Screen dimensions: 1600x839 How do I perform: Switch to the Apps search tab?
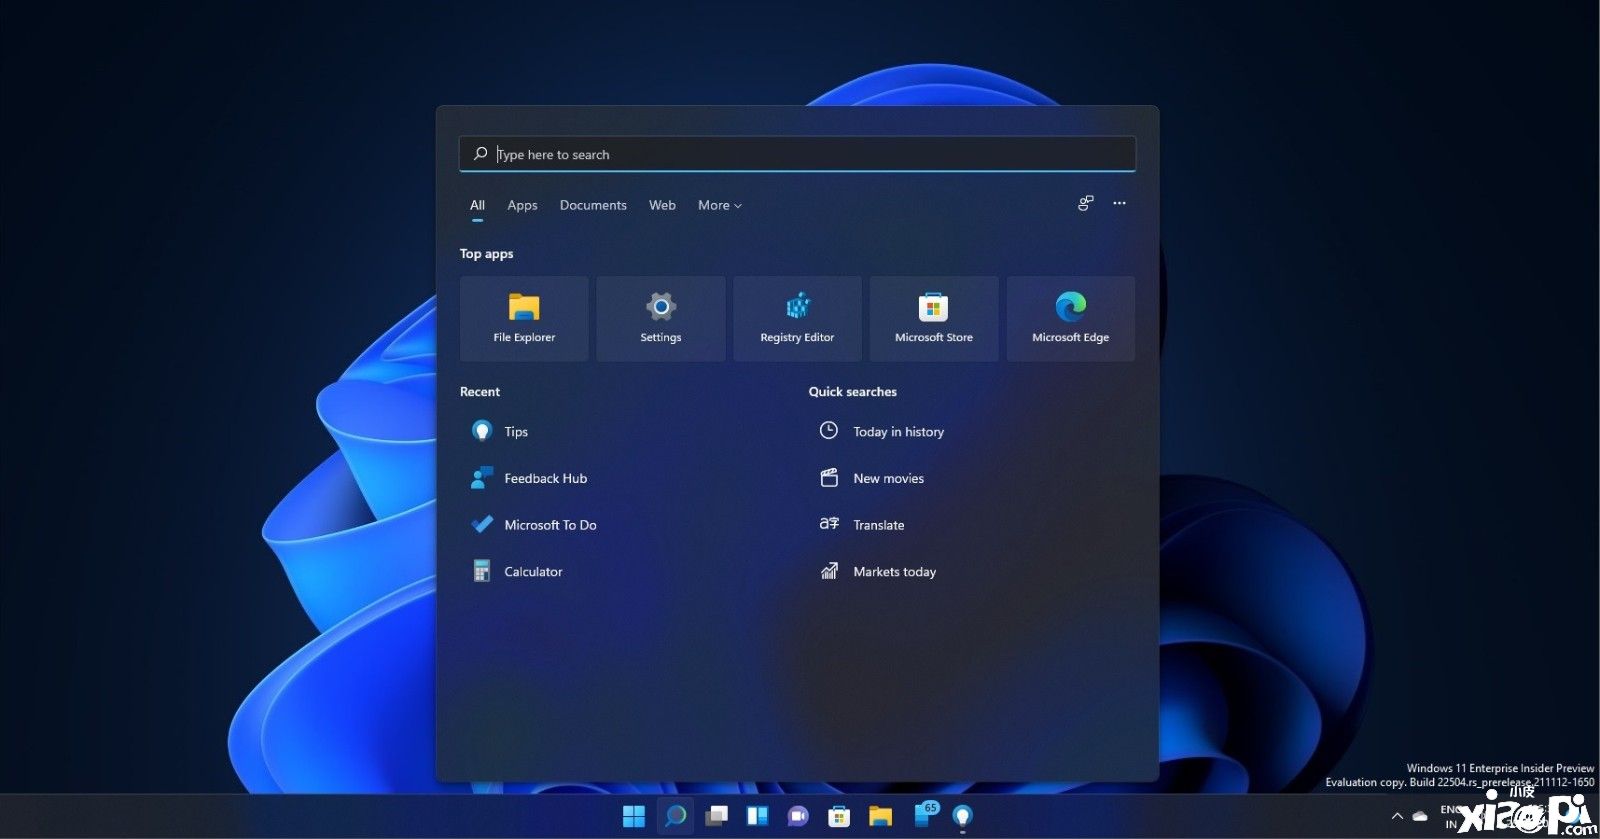click(x=522, y=205)
